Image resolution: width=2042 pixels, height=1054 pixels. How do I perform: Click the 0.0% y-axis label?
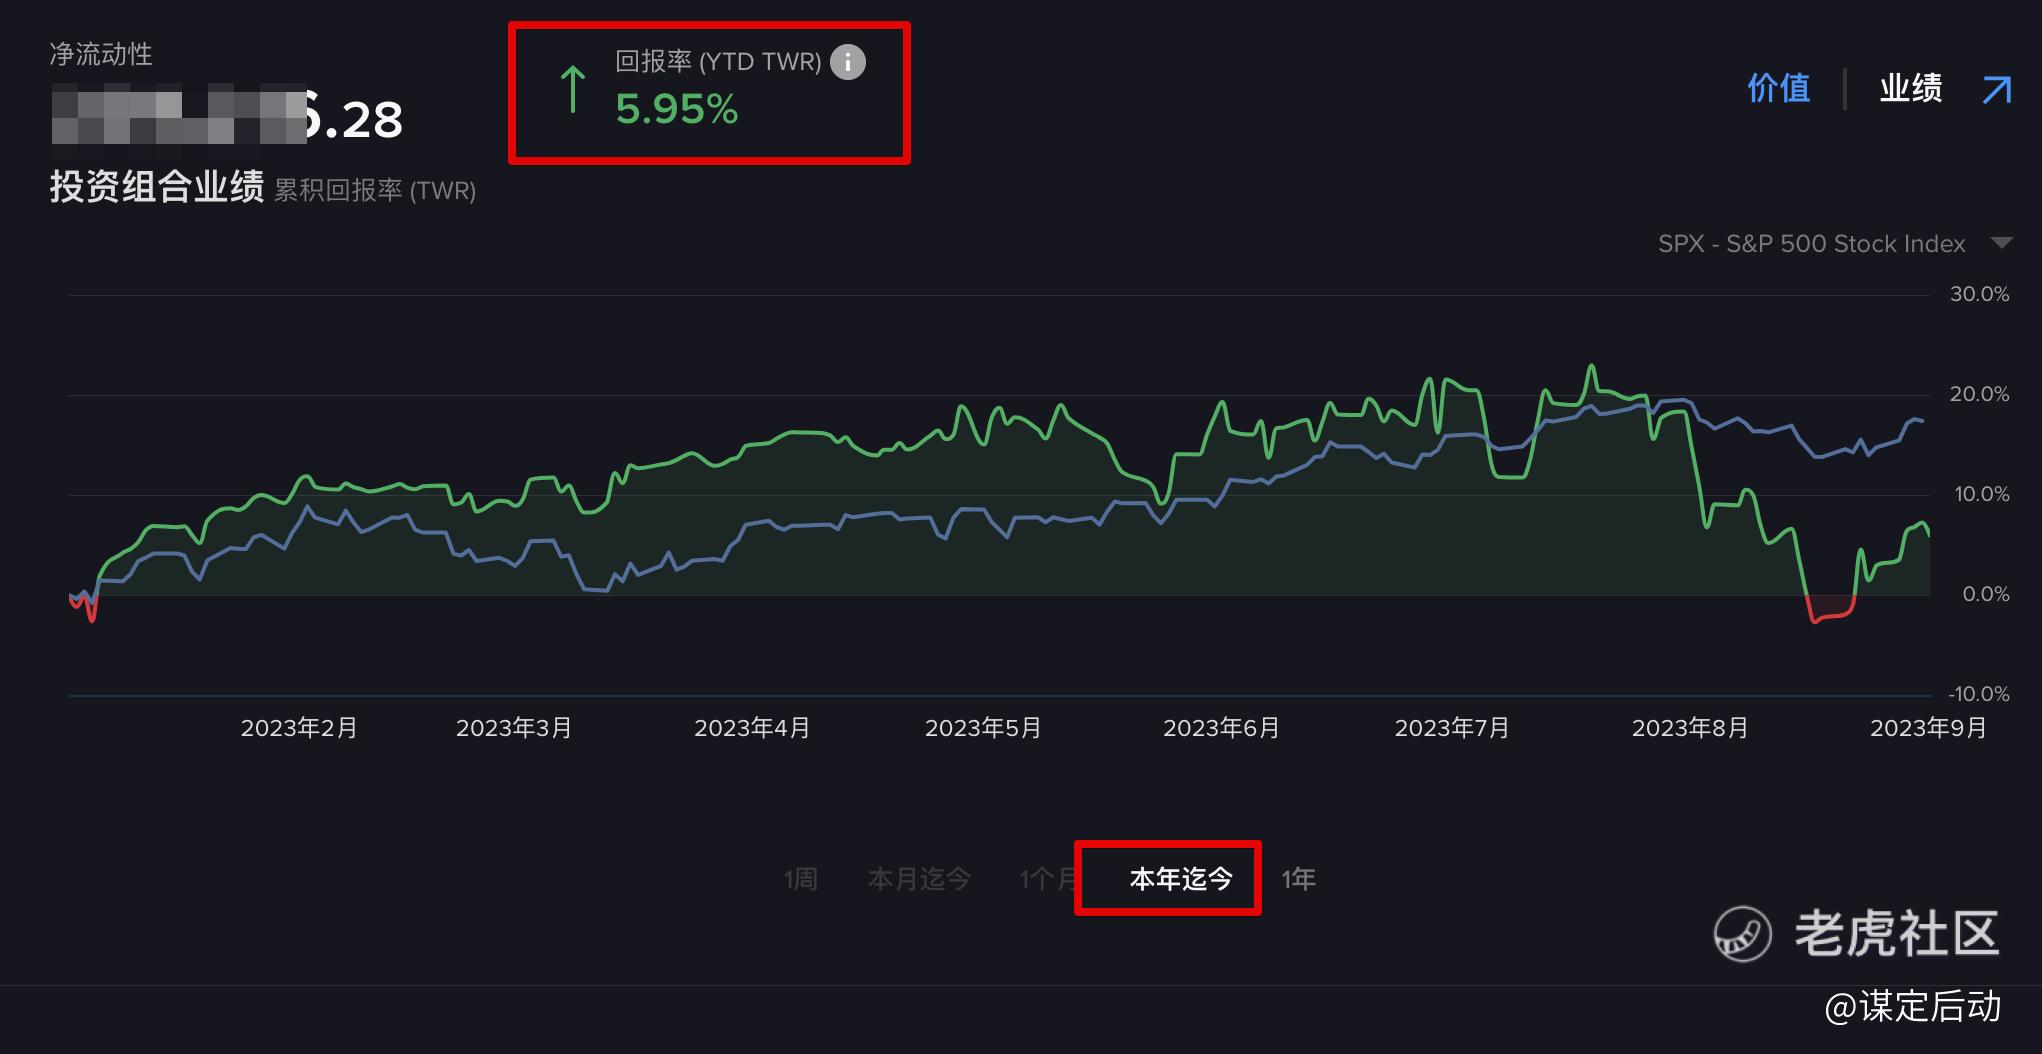tap(1986, 594)
